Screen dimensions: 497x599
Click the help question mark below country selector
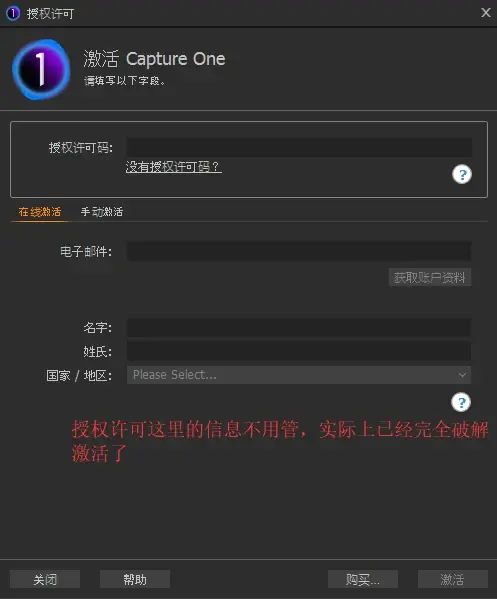coord(461,402)
